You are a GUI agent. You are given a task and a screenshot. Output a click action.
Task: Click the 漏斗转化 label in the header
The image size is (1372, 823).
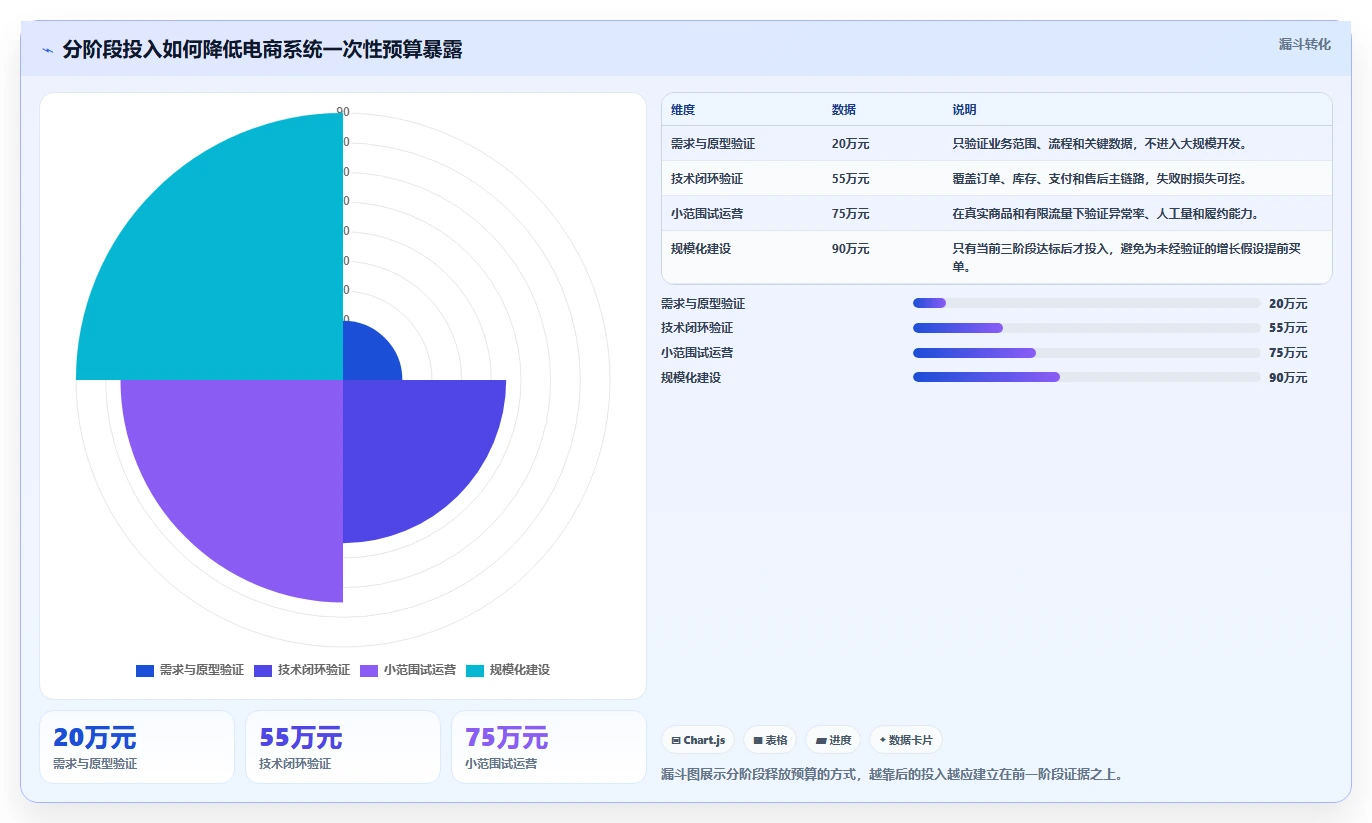1305,44
